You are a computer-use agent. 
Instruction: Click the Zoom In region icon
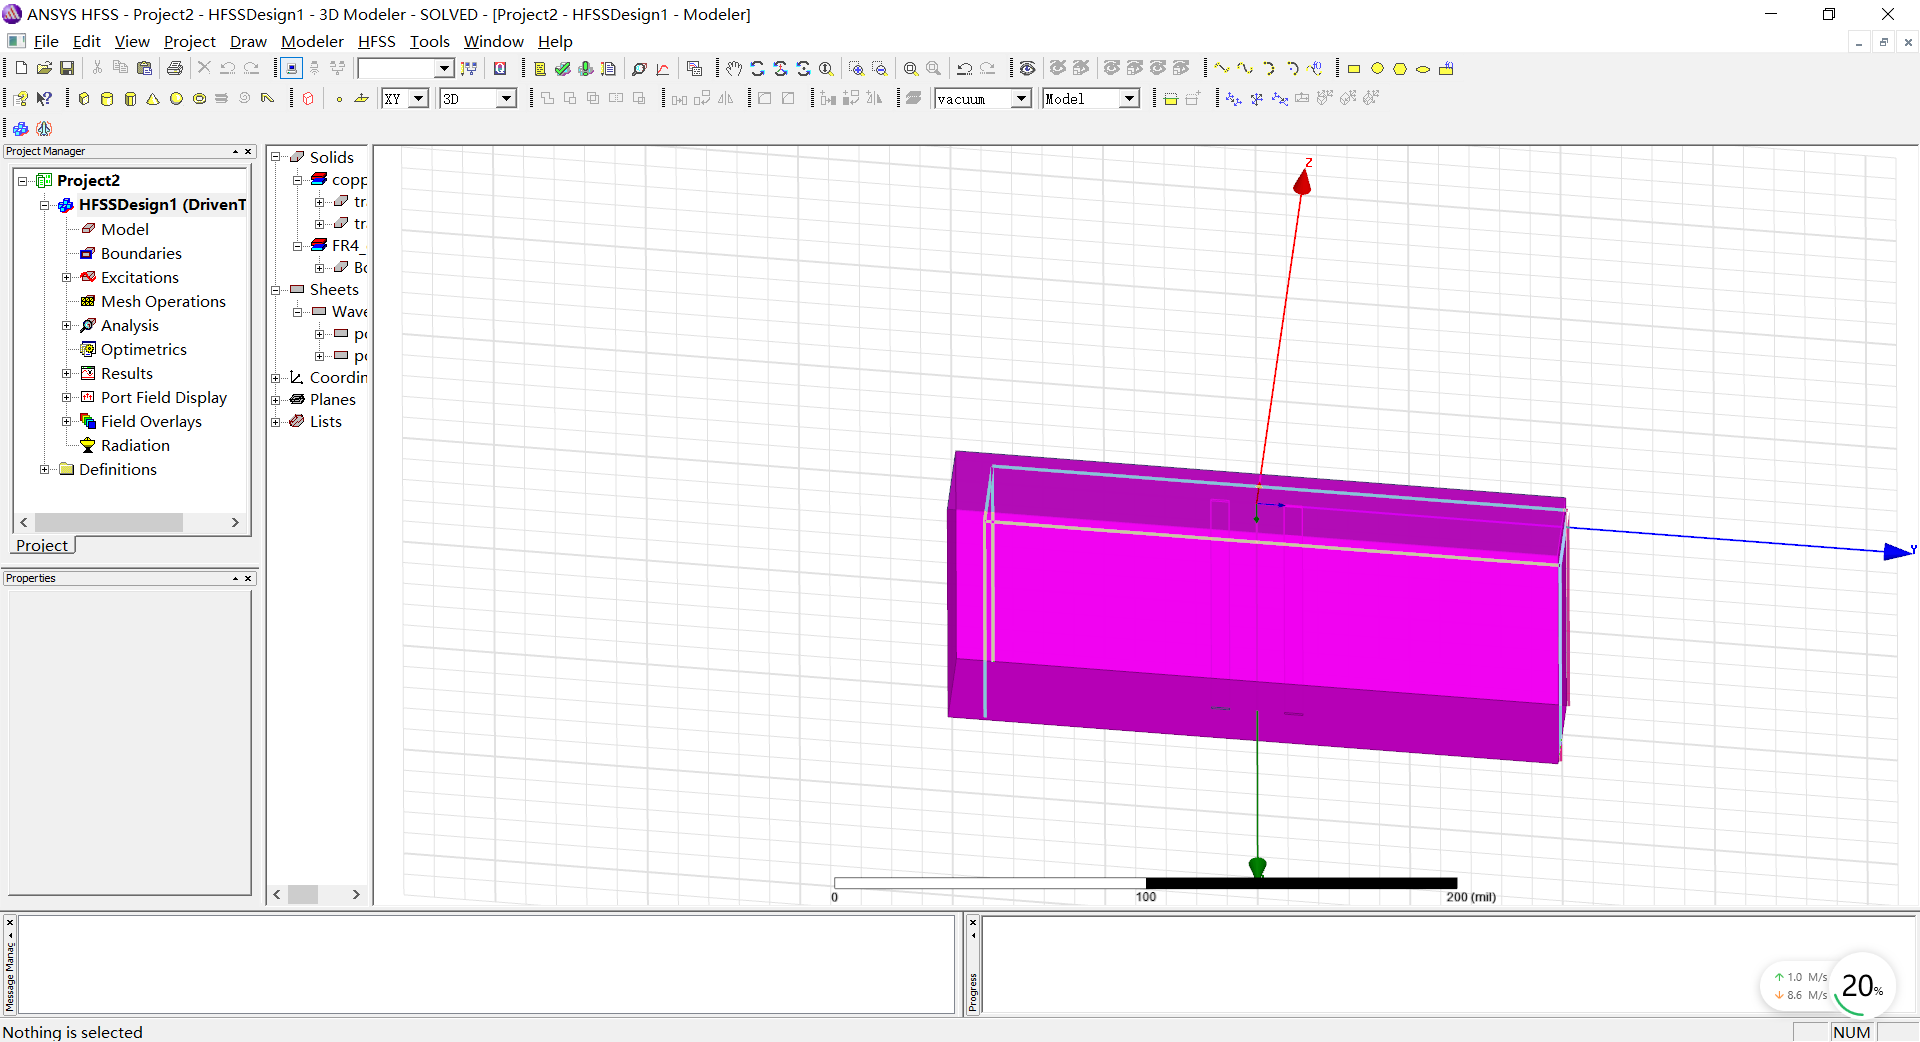tap(856, 68)
